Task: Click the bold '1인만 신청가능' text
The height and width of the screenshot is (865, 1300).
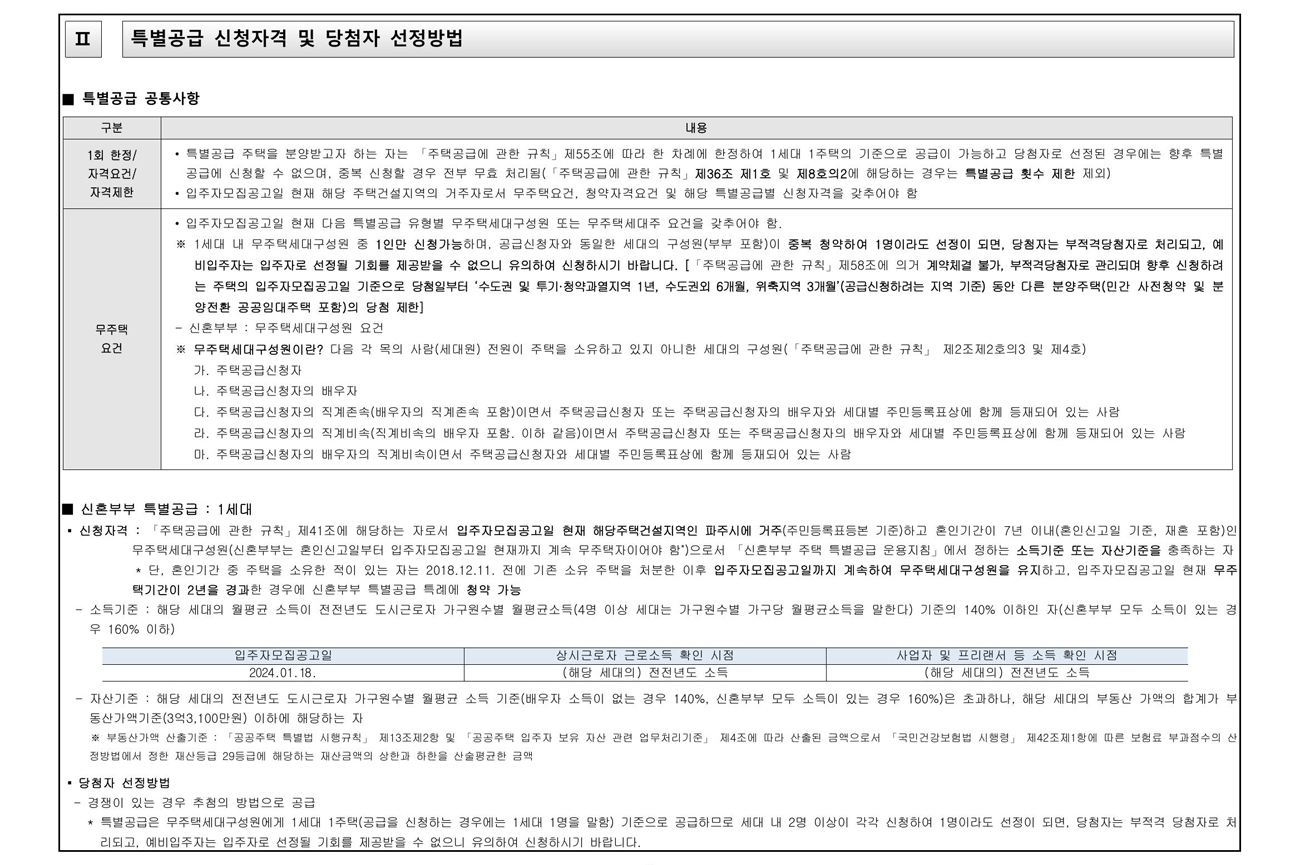Action: pos(419,244)
